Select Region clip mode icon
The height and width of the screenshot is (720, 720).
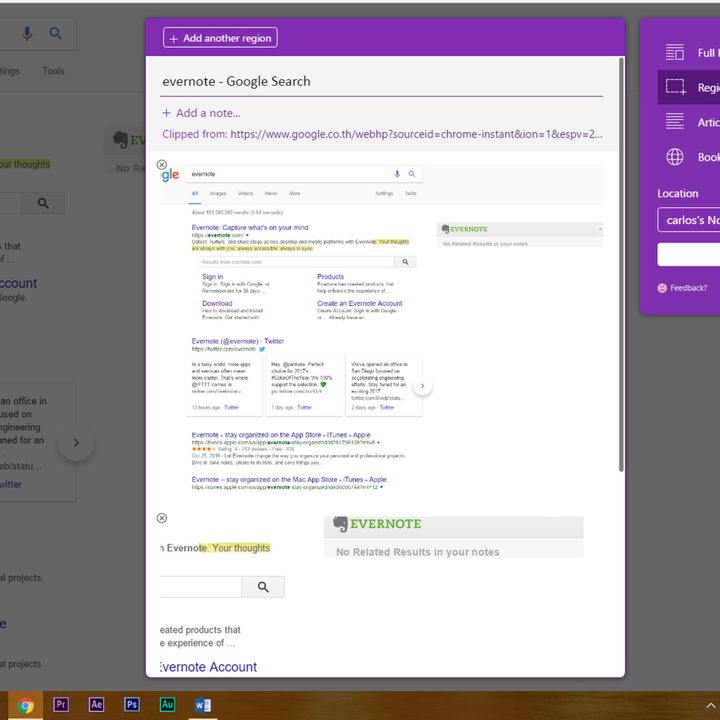click(675, 87)
